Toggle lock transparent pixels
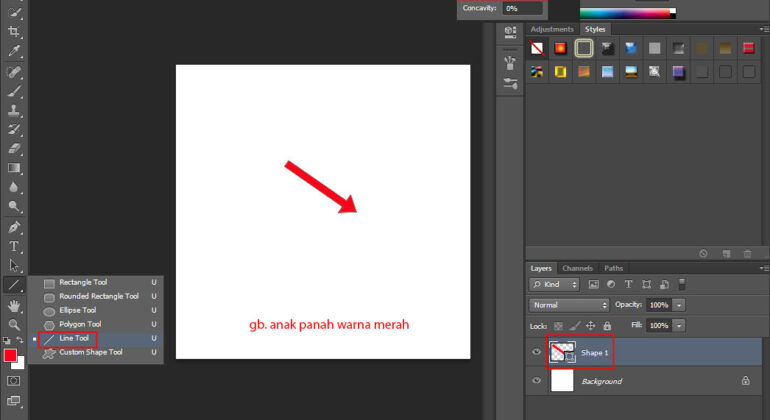The width and height of the screenshot is (770, 420). click(x=558, y=326)
